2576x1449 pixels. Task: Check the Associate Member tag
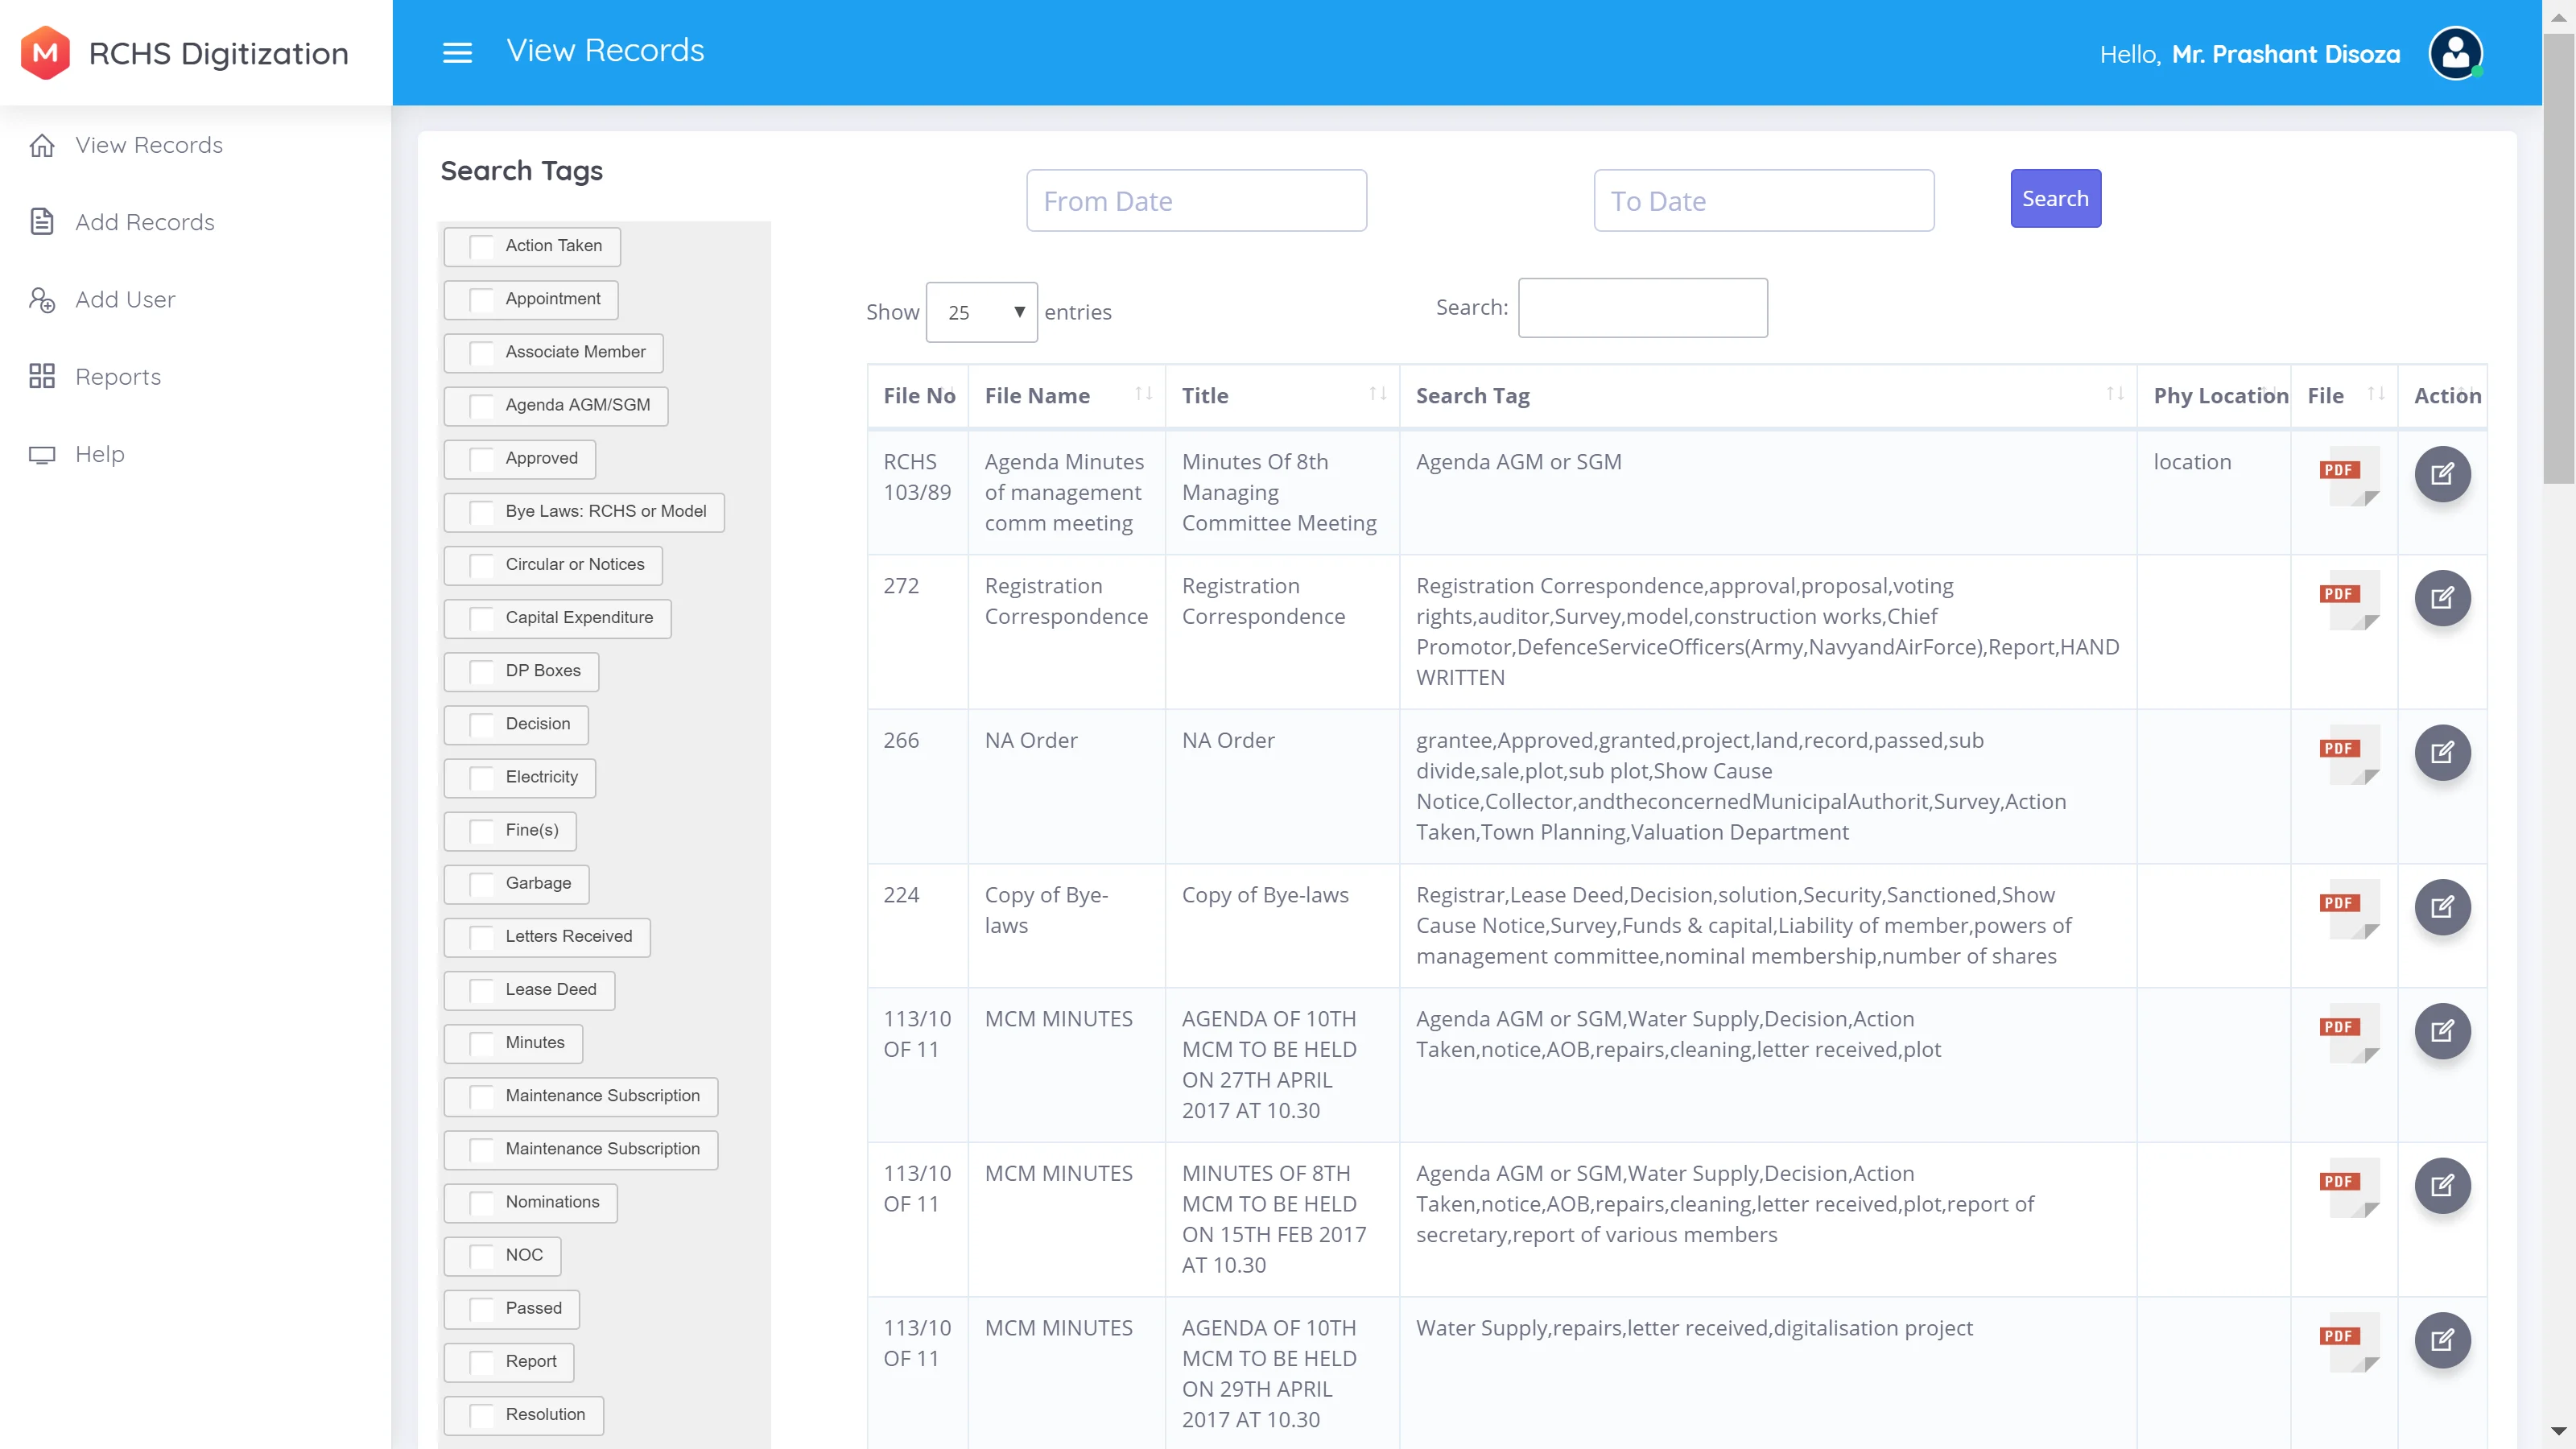click(482, 353)
